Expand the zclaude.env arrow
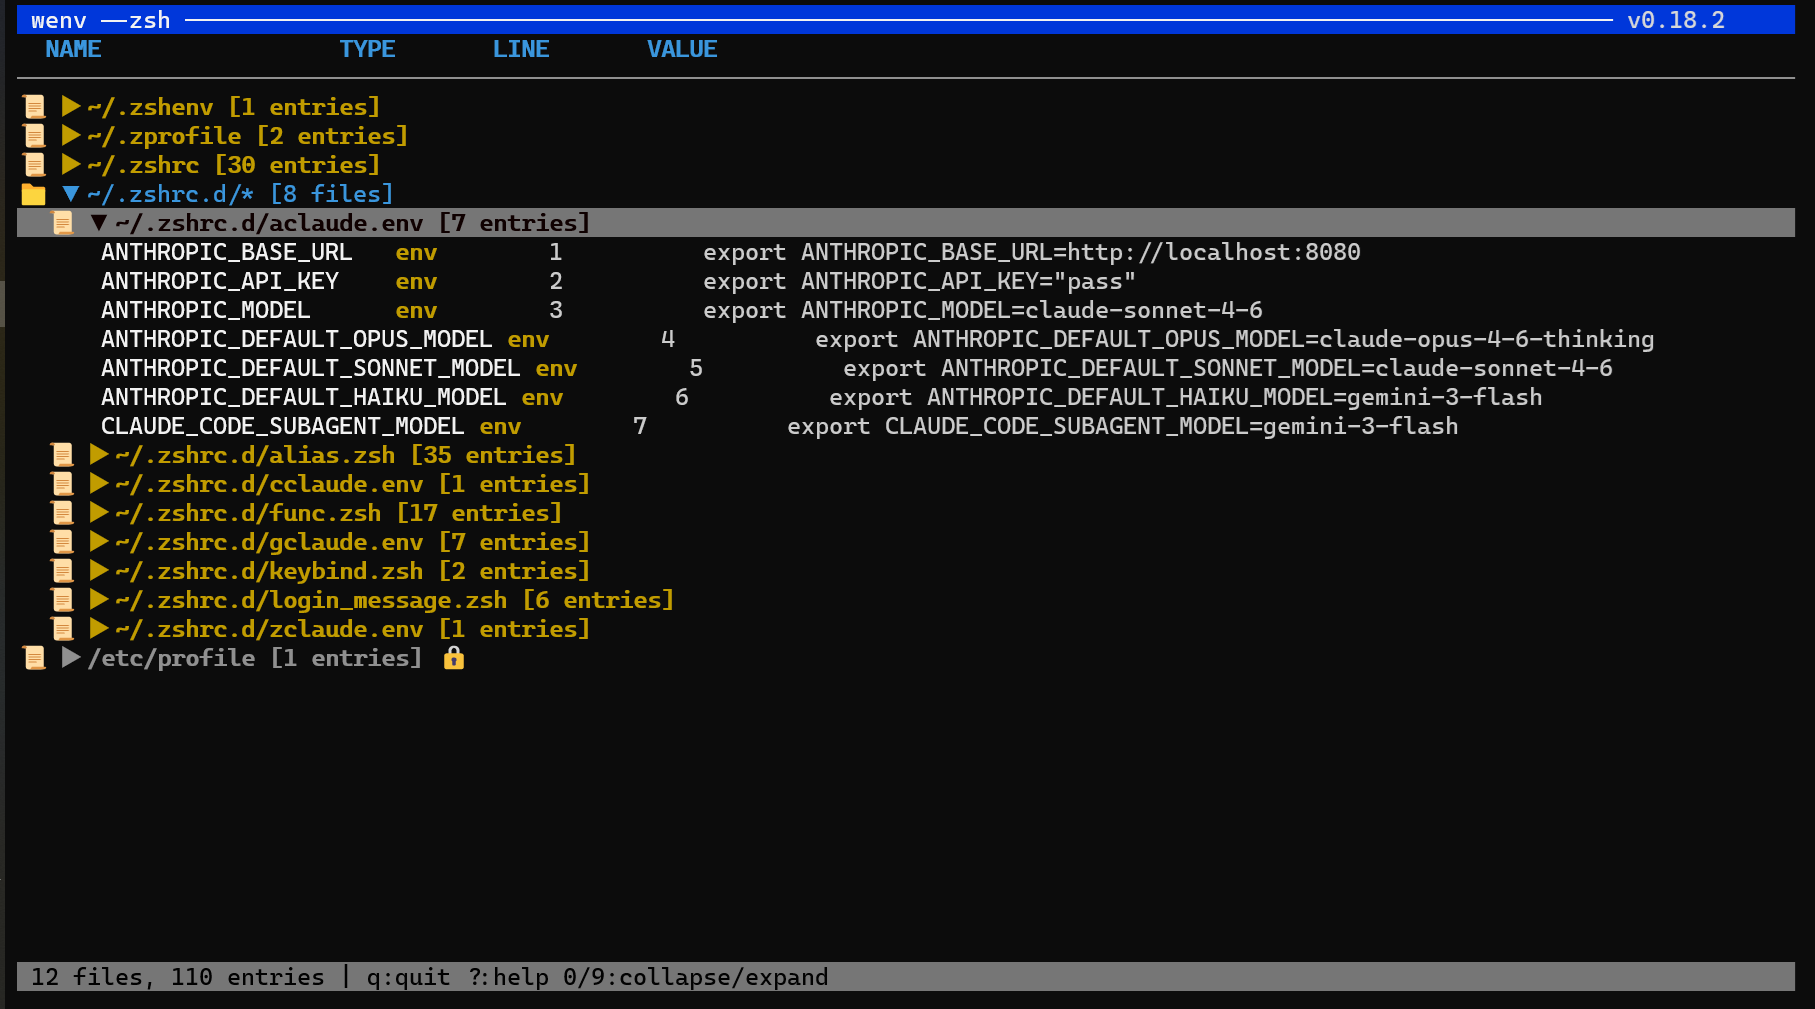 coord(99,628)
